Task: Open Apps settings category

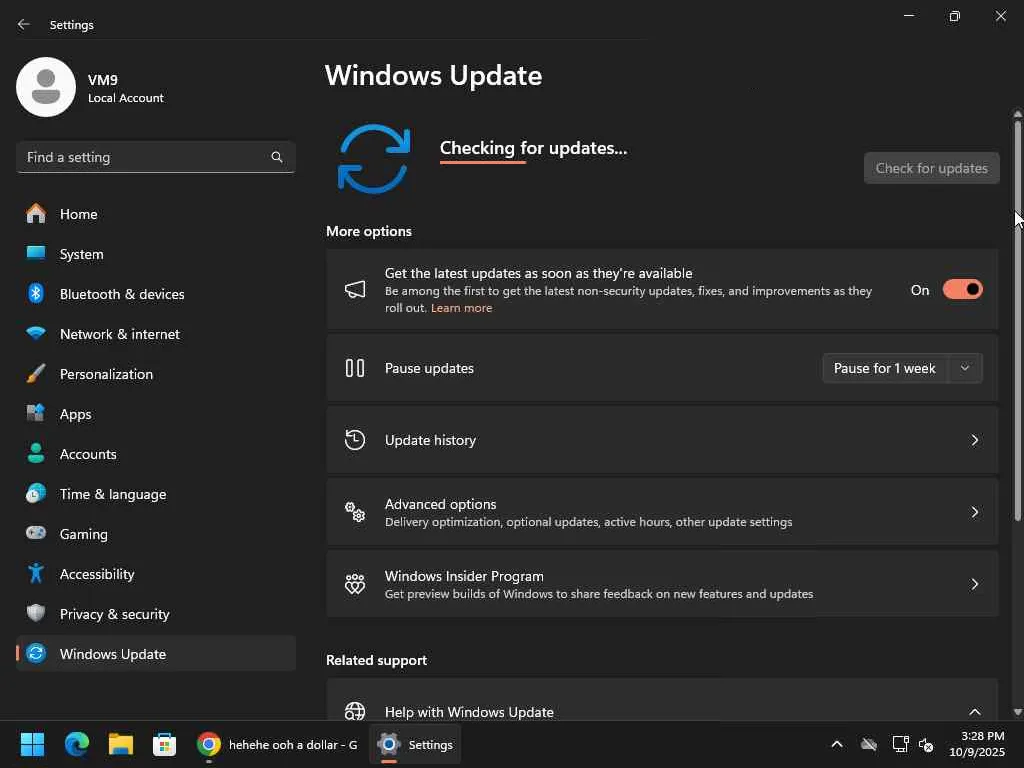Action: (x=156, y=413)
